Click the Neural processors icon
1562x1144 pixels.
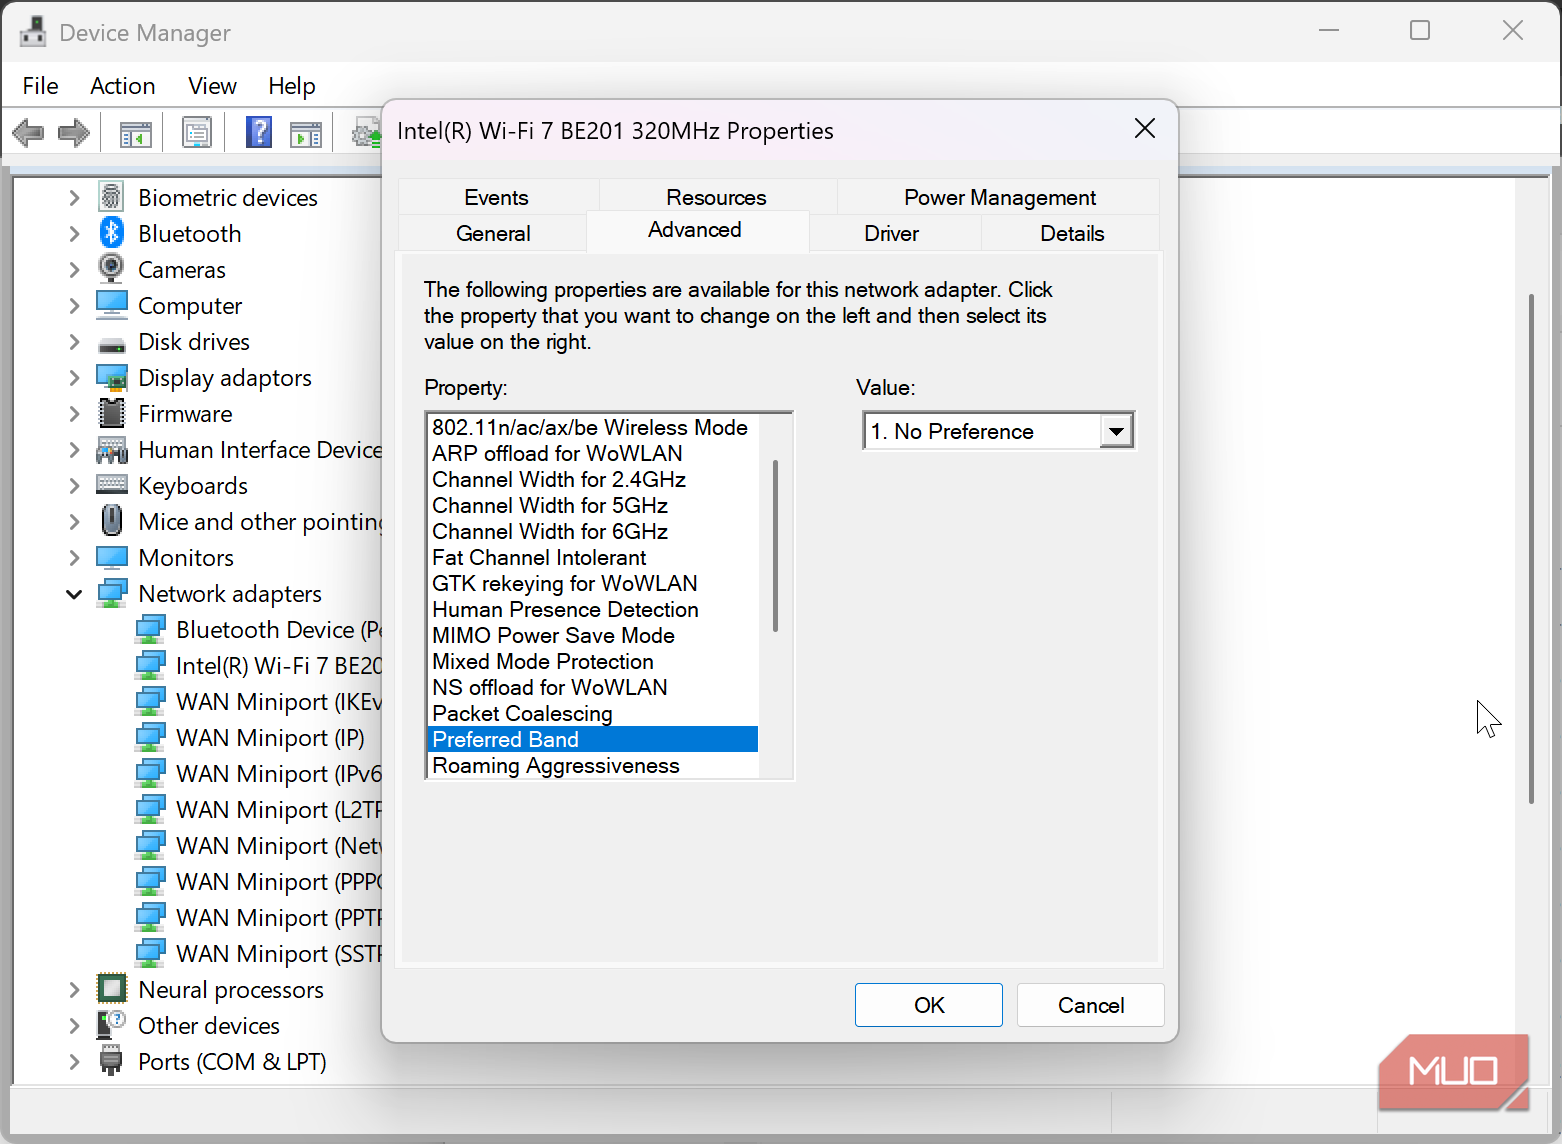click(112, 989)
